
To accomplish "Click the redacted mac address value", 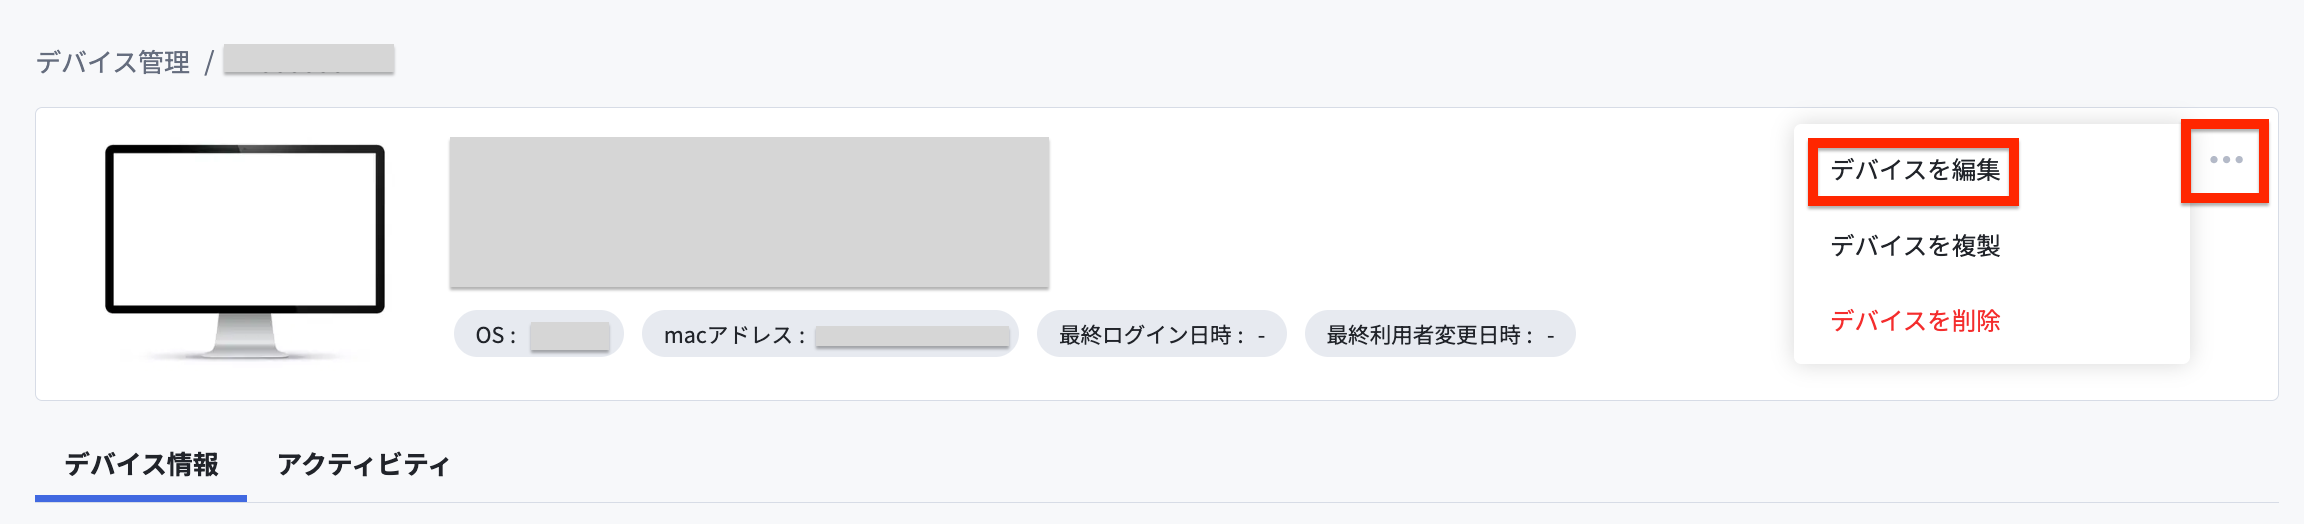I will 912,336.
